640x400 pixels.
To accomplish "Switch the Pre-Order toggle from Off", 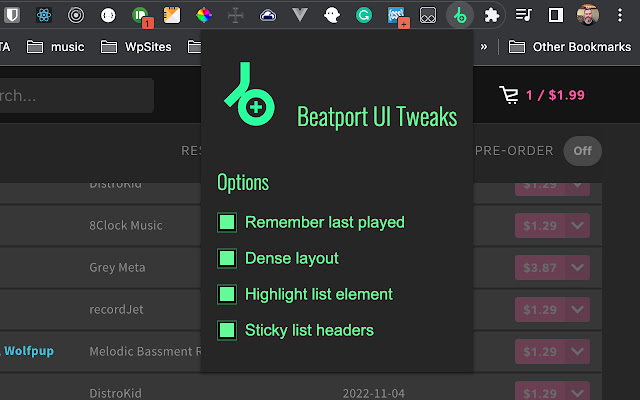I will pyautogui.click(x=582, y=151).
